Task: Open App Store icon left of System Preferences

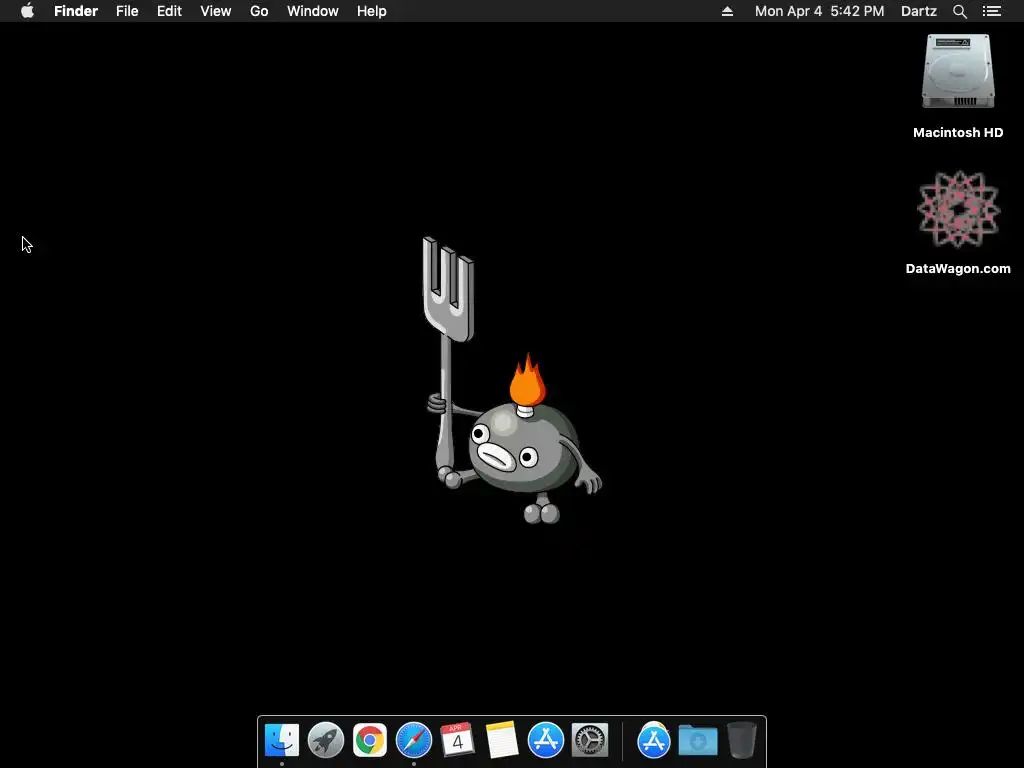Action: (x=546, y=740)
